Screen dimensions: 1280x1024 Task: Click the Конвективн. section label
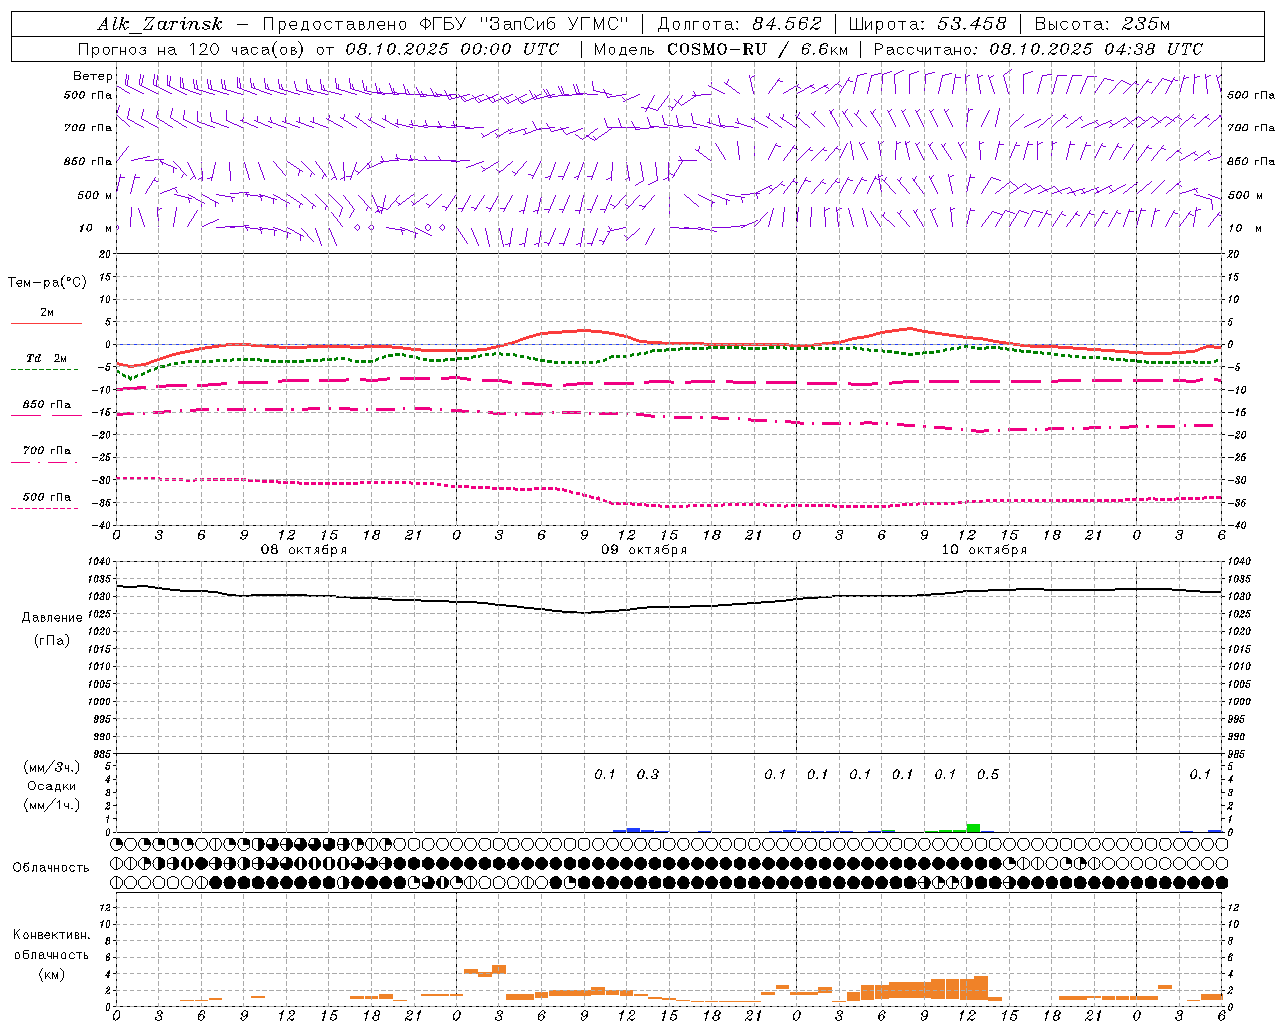[x=52, y=935]
